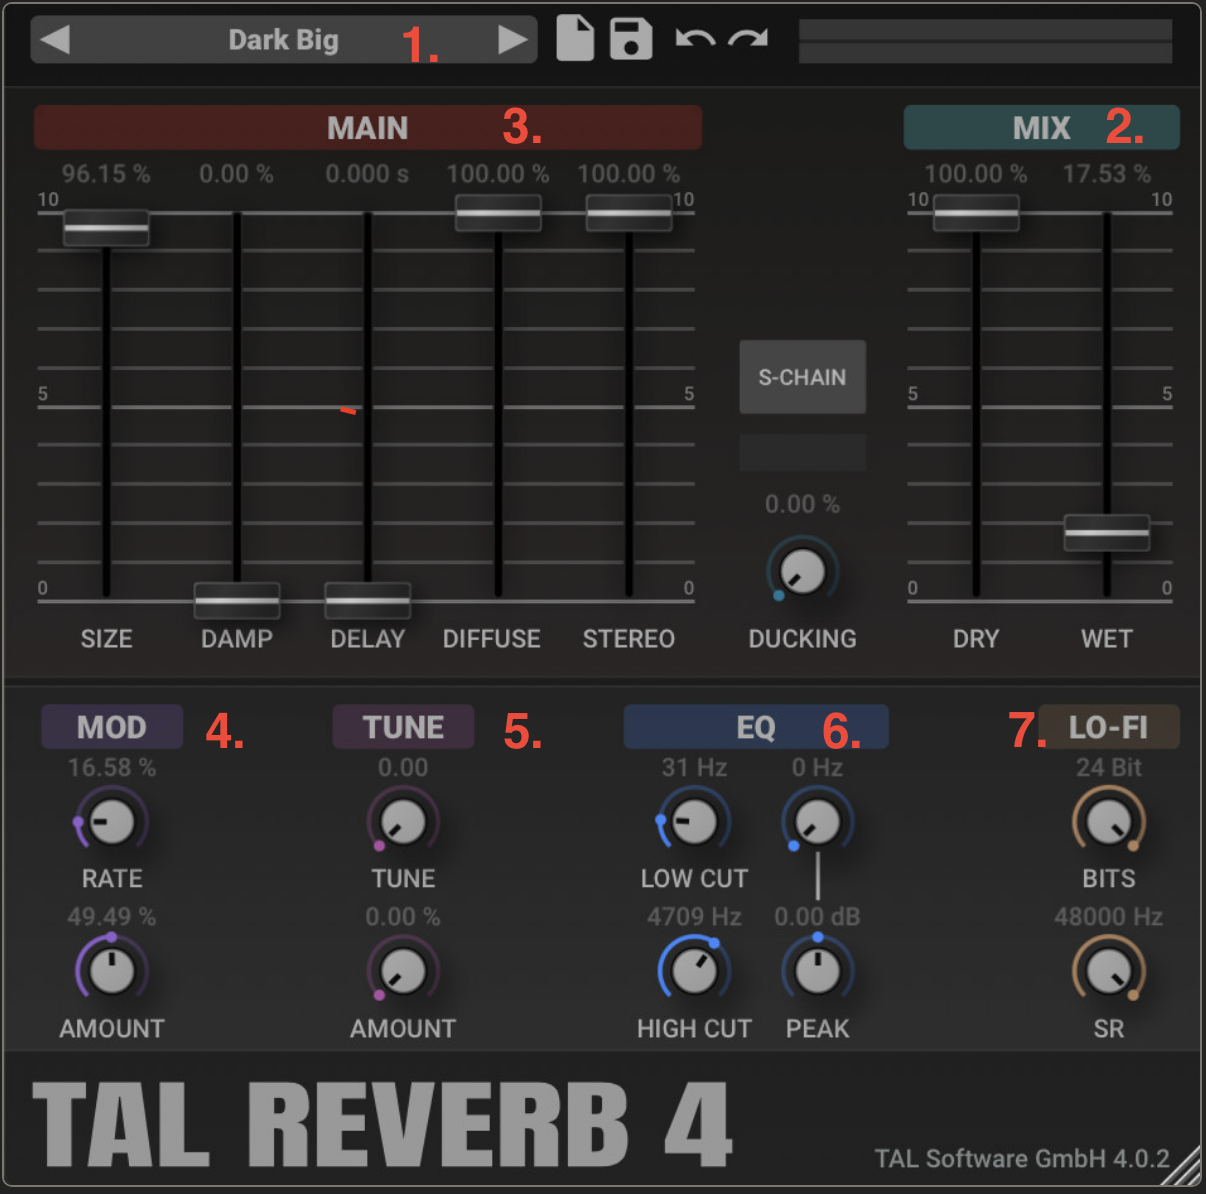Click the MOD RATE knob

coord(112,822)
